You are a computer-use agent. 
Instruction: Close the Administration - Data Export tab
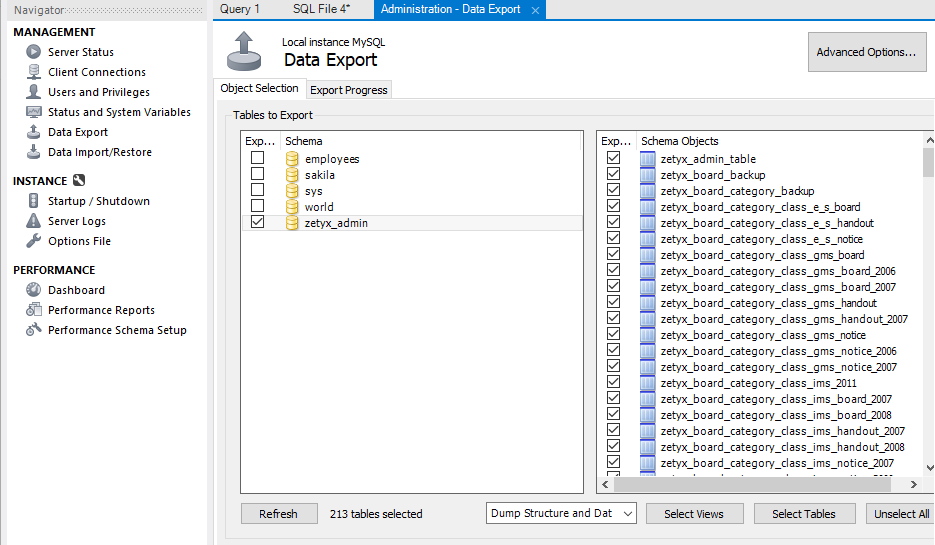[x=535, y=10]
